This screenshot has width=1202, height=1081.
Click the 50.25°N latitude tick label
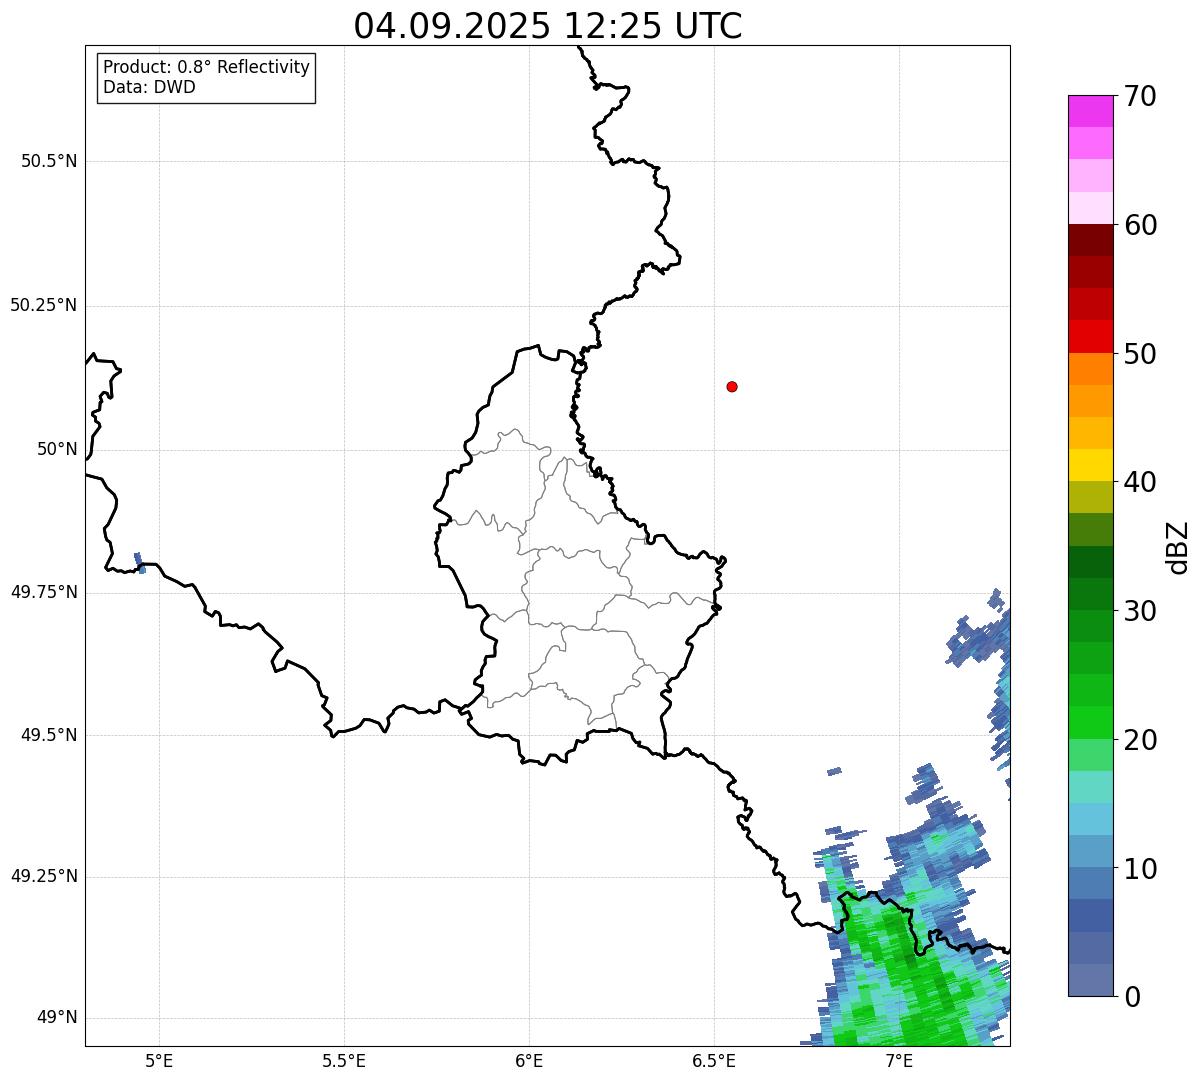[44, 305]
